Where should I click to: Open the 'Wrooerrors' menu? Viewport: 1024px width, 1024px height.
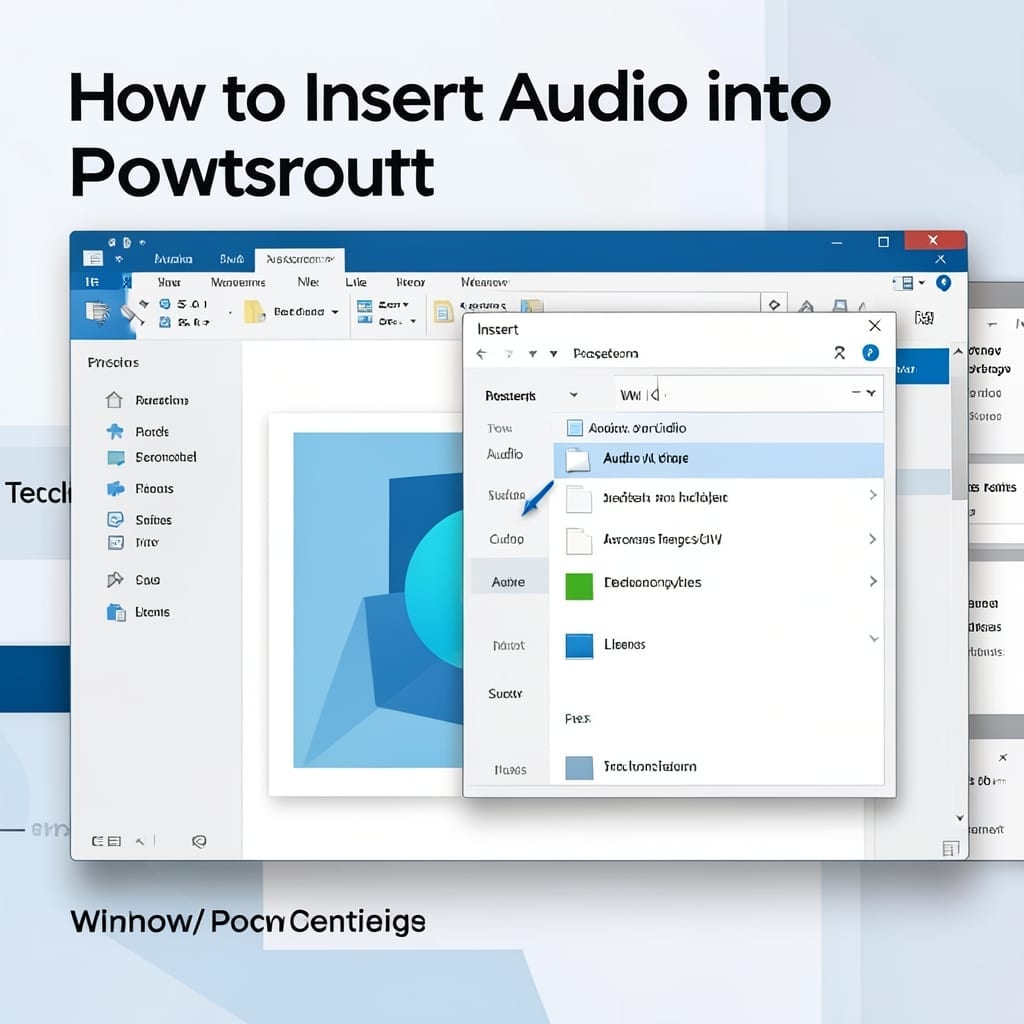238,282
